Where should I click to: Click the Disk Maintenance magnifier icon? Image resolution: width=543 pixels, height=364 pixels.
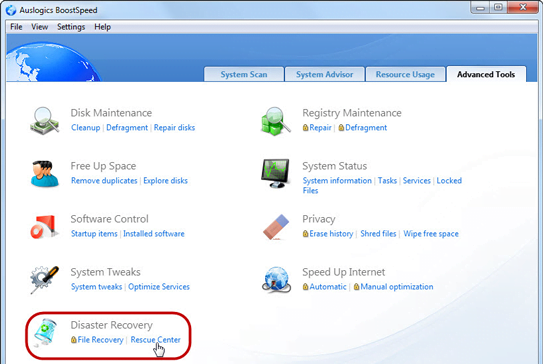click(44, 121)
